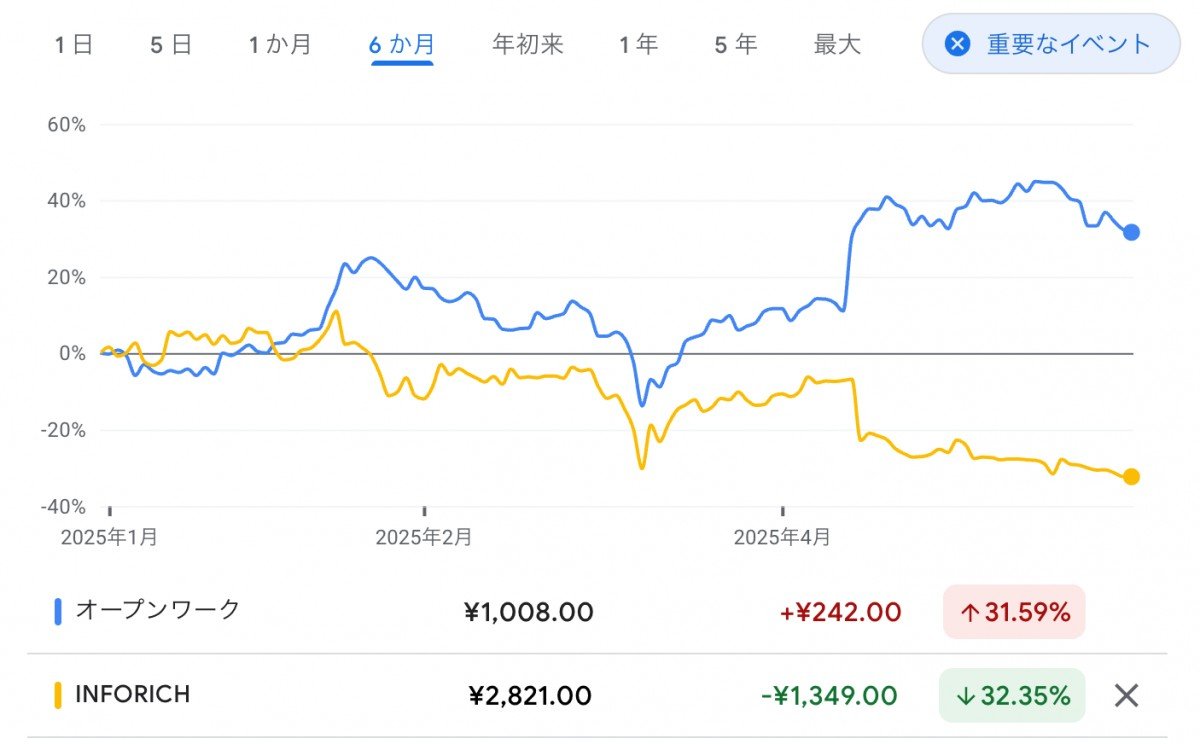Click the yellow endpoint dot on chart
1200x744 pixels.
pyautogui.click(x=1131, y=477)
